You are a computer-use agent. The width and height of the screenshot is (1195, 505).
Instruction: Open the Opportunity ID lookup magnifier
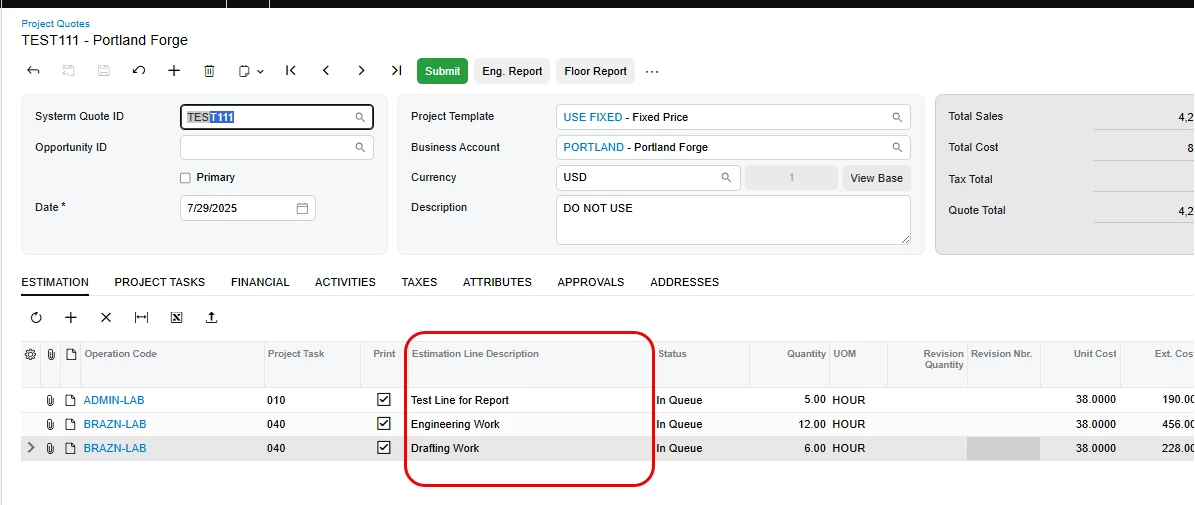point(360,148)
